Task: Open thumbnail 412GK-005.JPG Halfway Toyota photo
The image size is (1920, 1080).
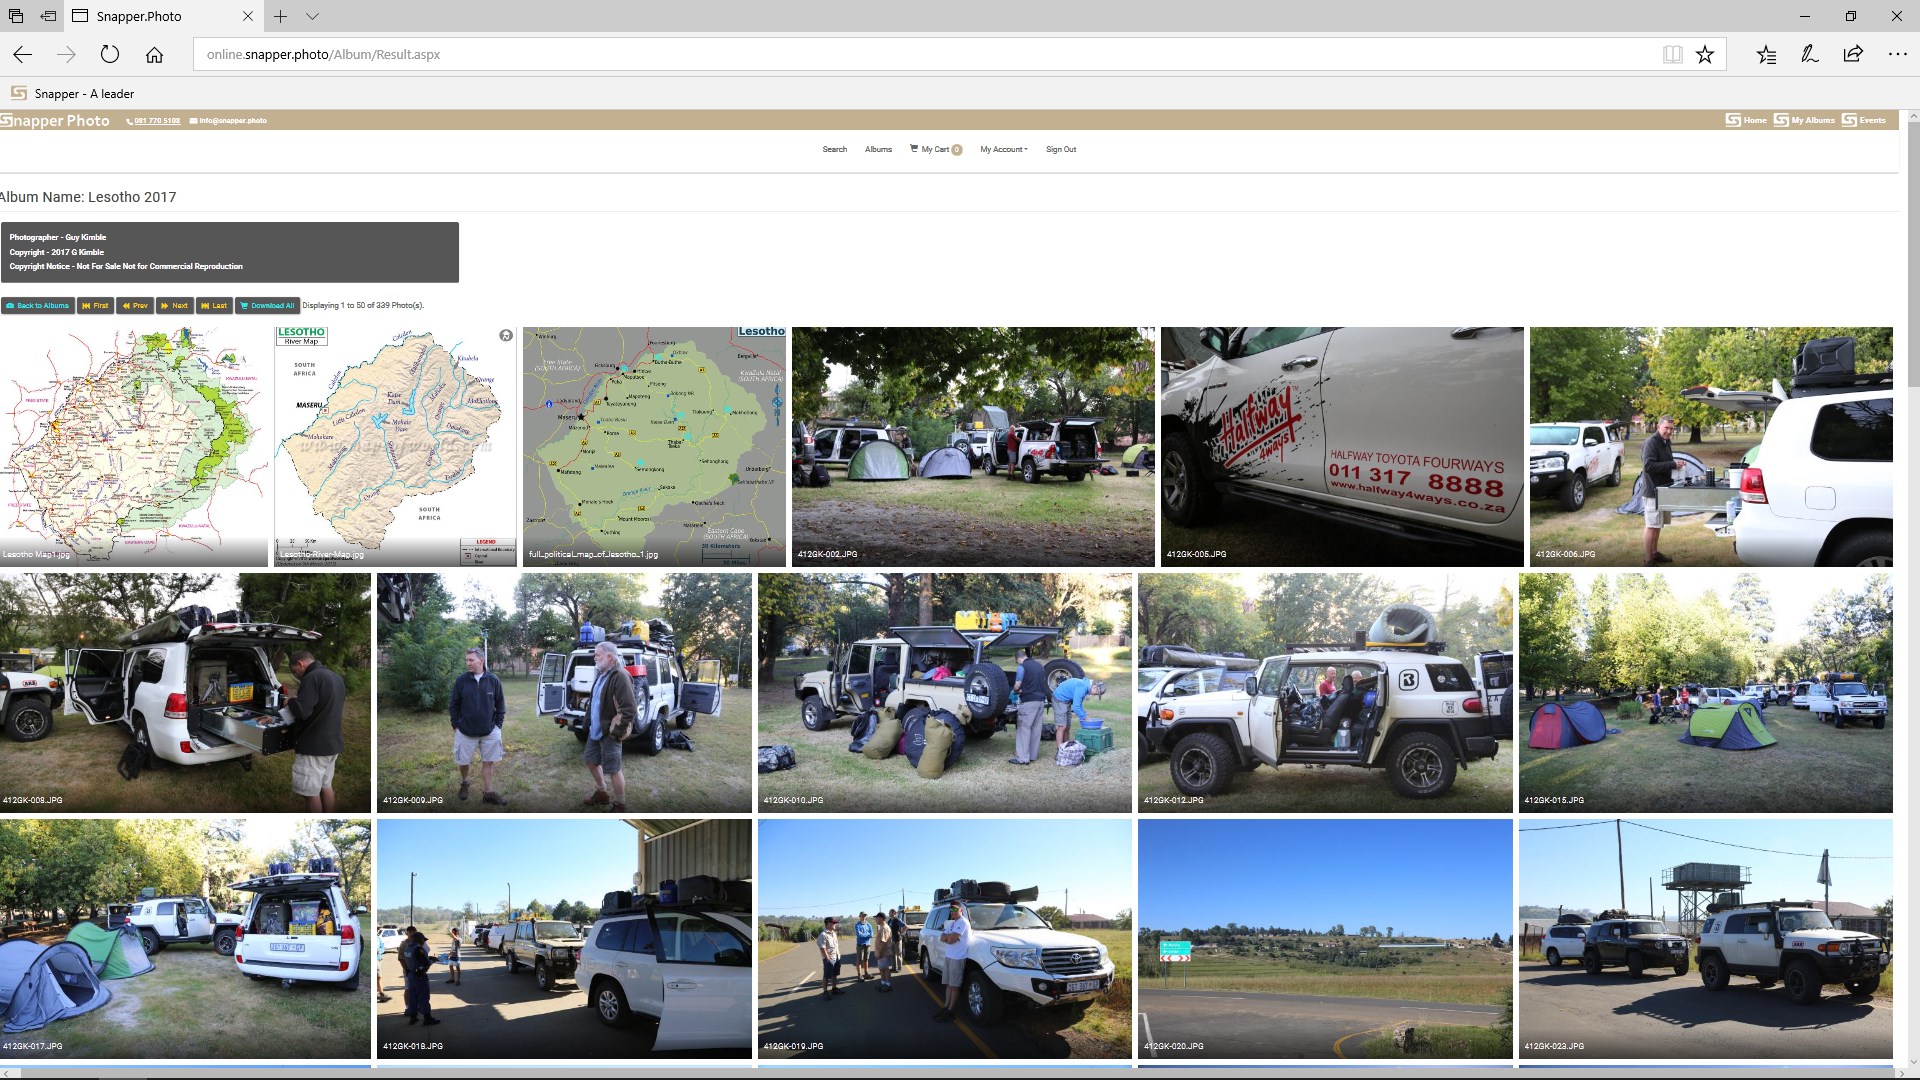Action: click(x=1342, y=446)
